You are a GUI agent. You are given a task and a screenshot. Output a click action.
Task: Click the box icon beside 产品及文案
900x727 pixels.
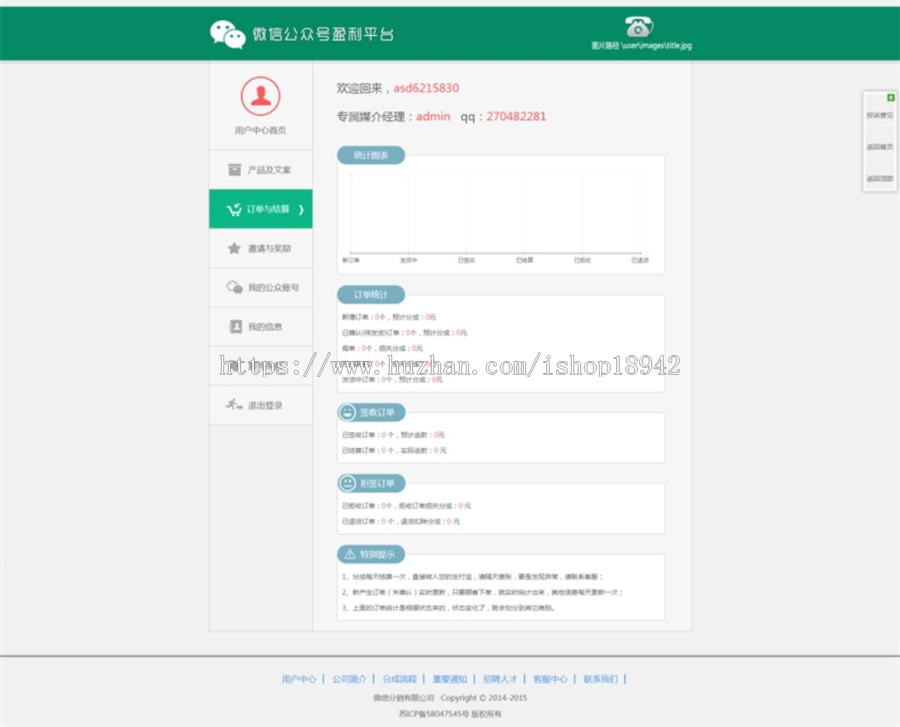coord(235,169)
